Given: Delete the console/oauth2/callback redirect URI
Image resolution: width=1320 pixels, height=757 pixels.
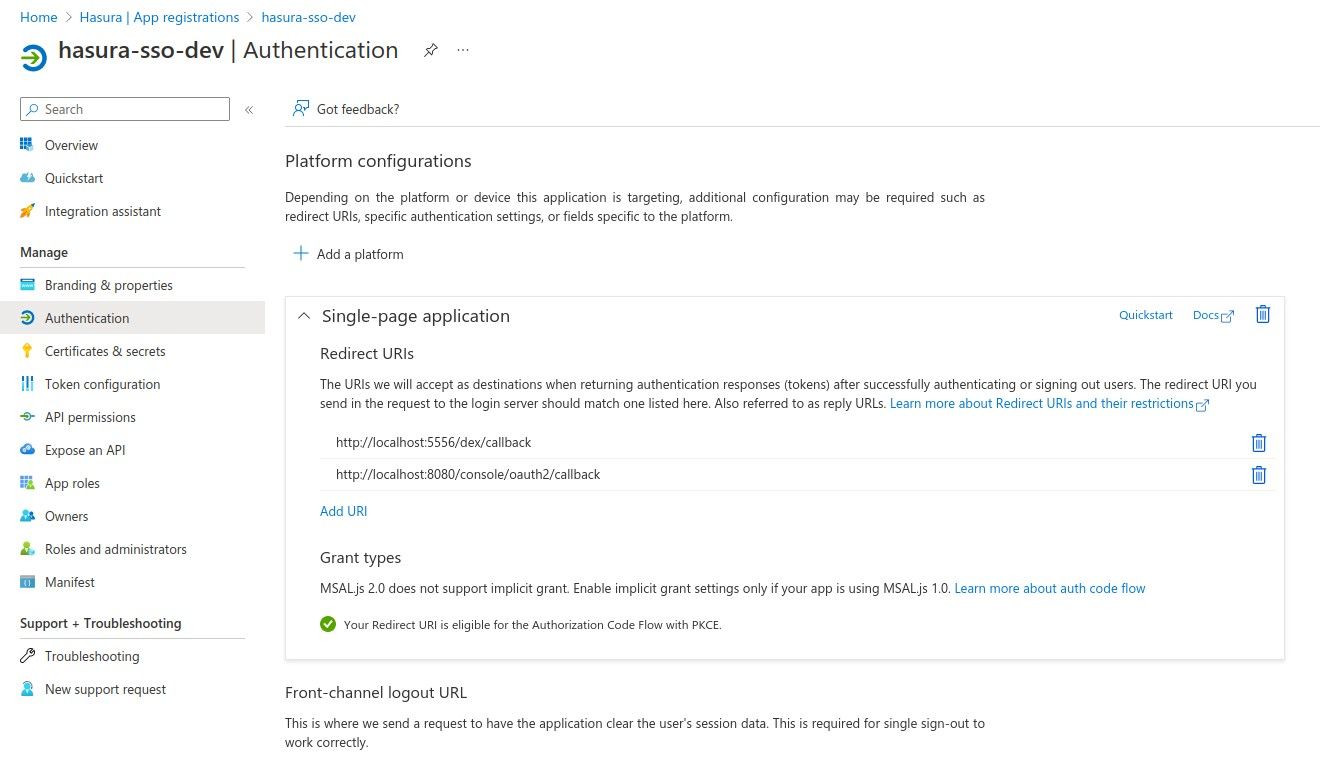Looking at the screenshot, I should pyautogui.click(x=1258, y=474).
